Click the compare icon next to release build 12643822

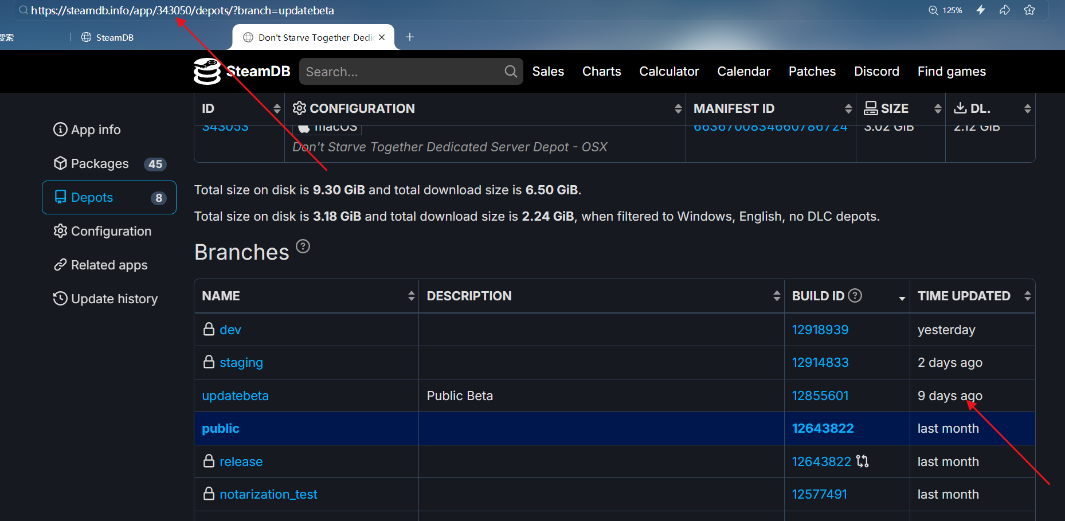point(862,462)
